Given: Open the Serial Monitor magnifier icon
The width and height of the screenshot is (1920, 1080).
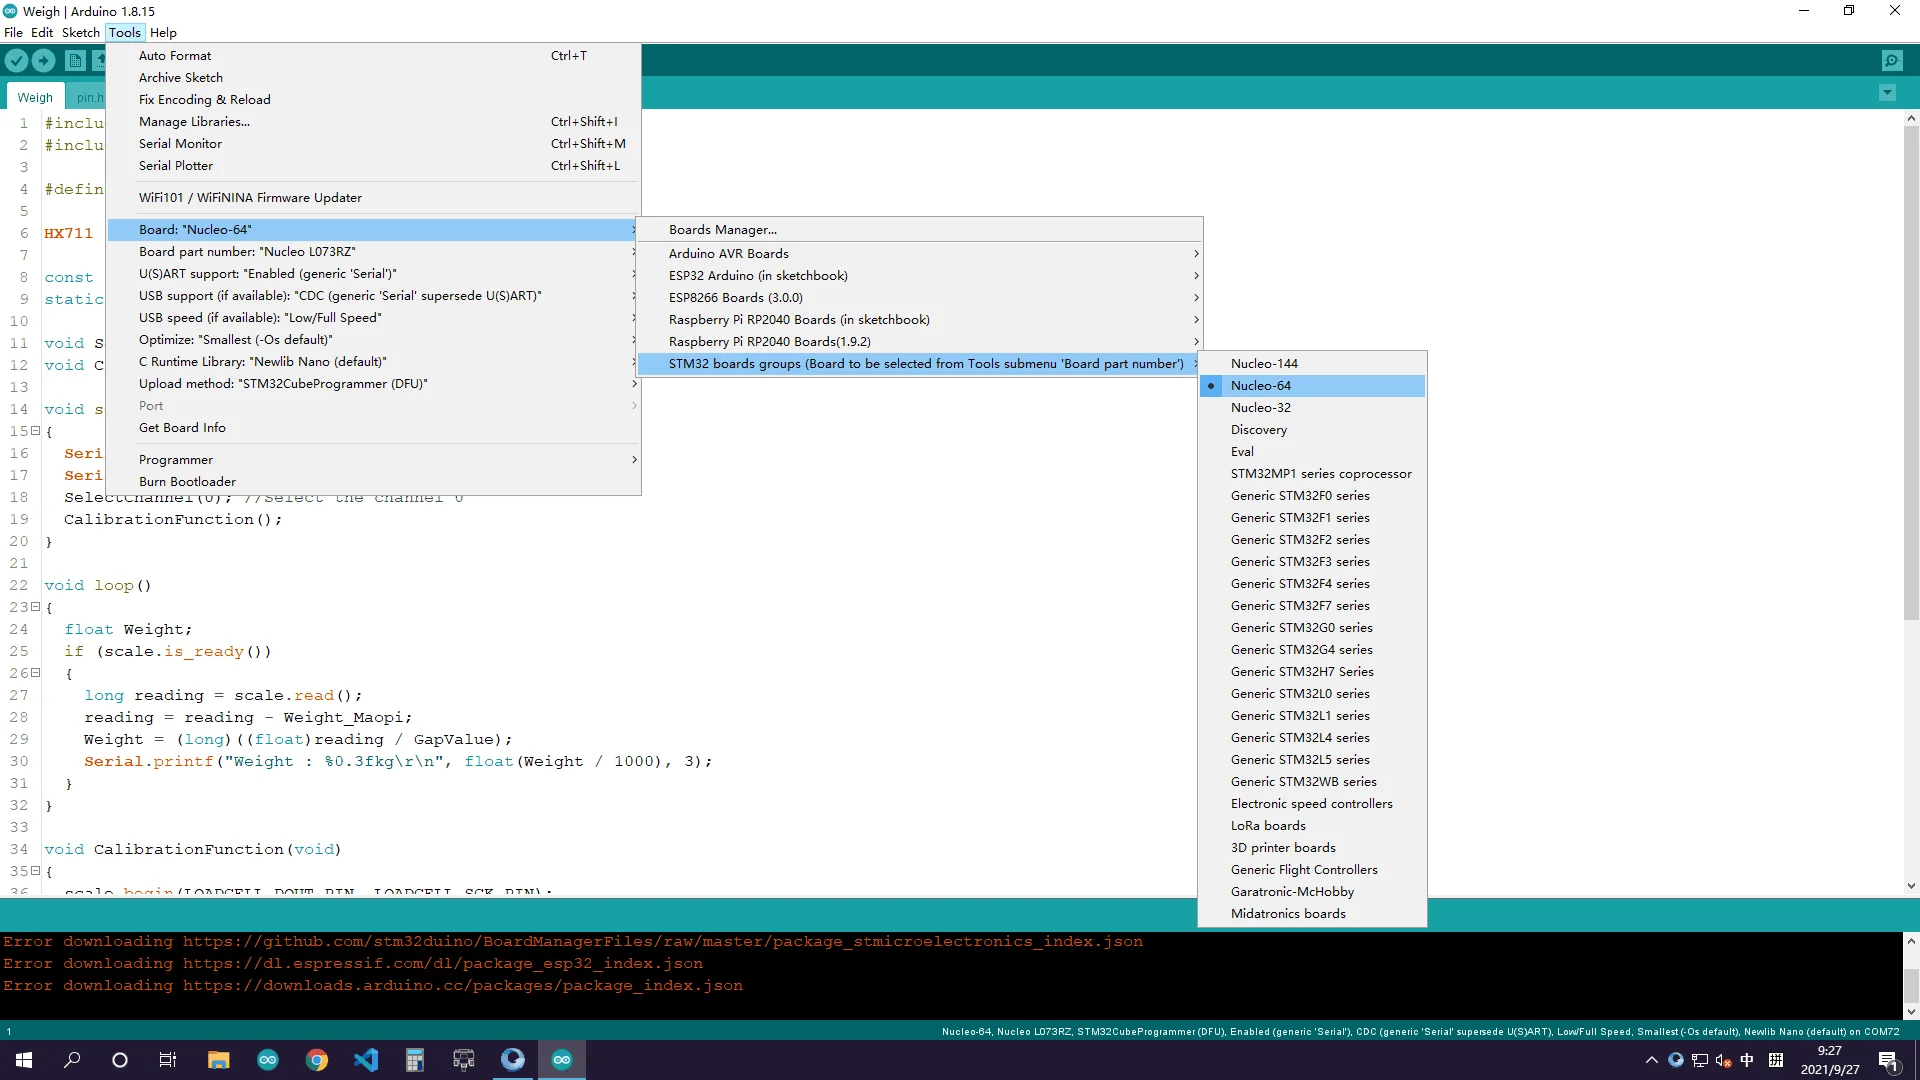Looking at the screenshot, I should (1891, 61).
